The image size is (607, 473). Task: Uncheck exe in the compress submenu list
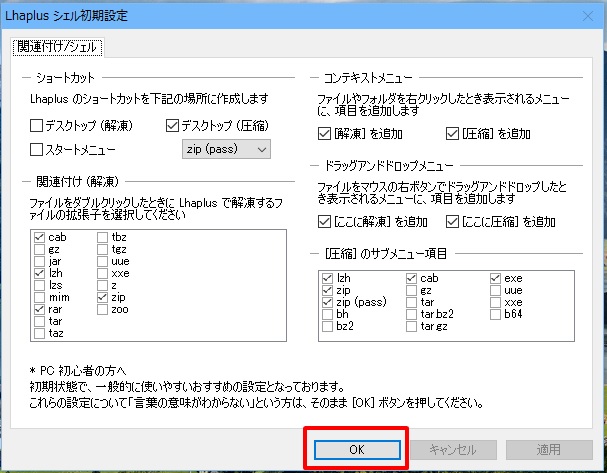[x=496, y=278]
